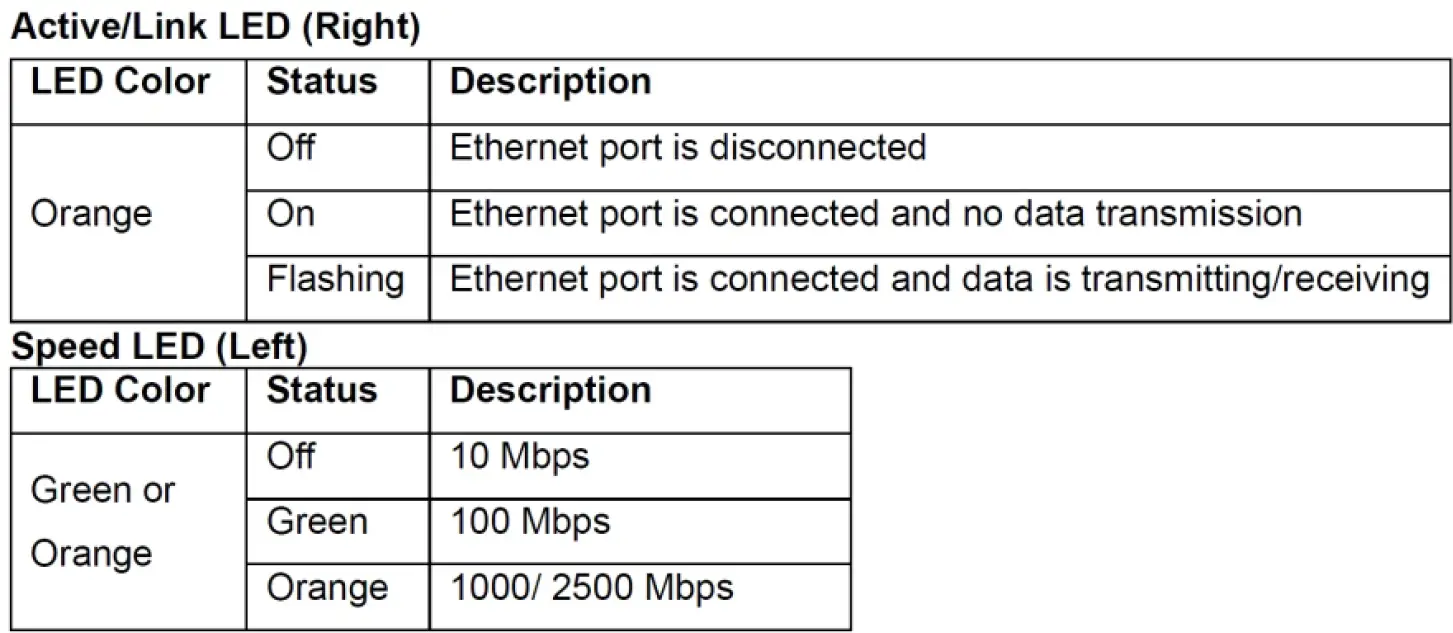Select the Off status in Active/Link table
1453x633 pixels.
pos(291,148)
